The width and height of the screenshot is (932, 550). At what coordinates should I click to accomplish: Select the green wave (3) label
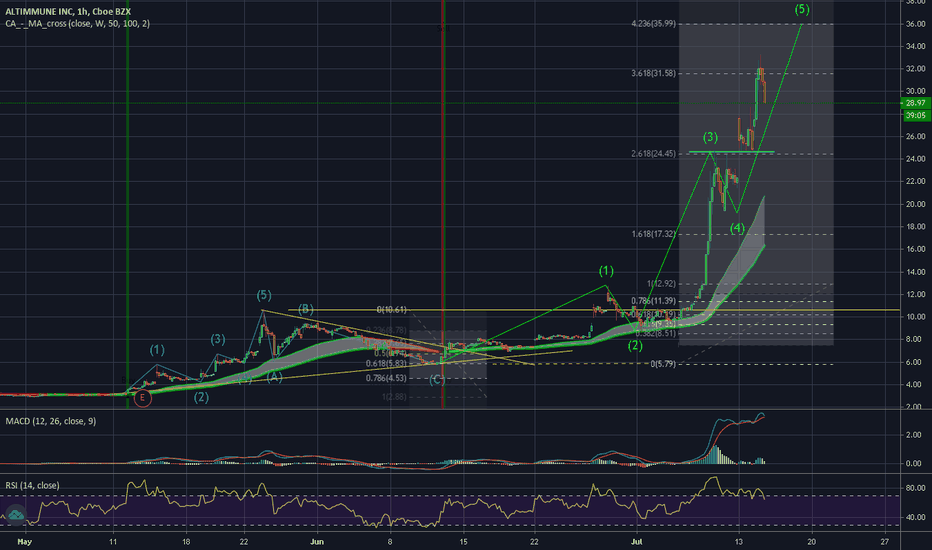point(710,137)
